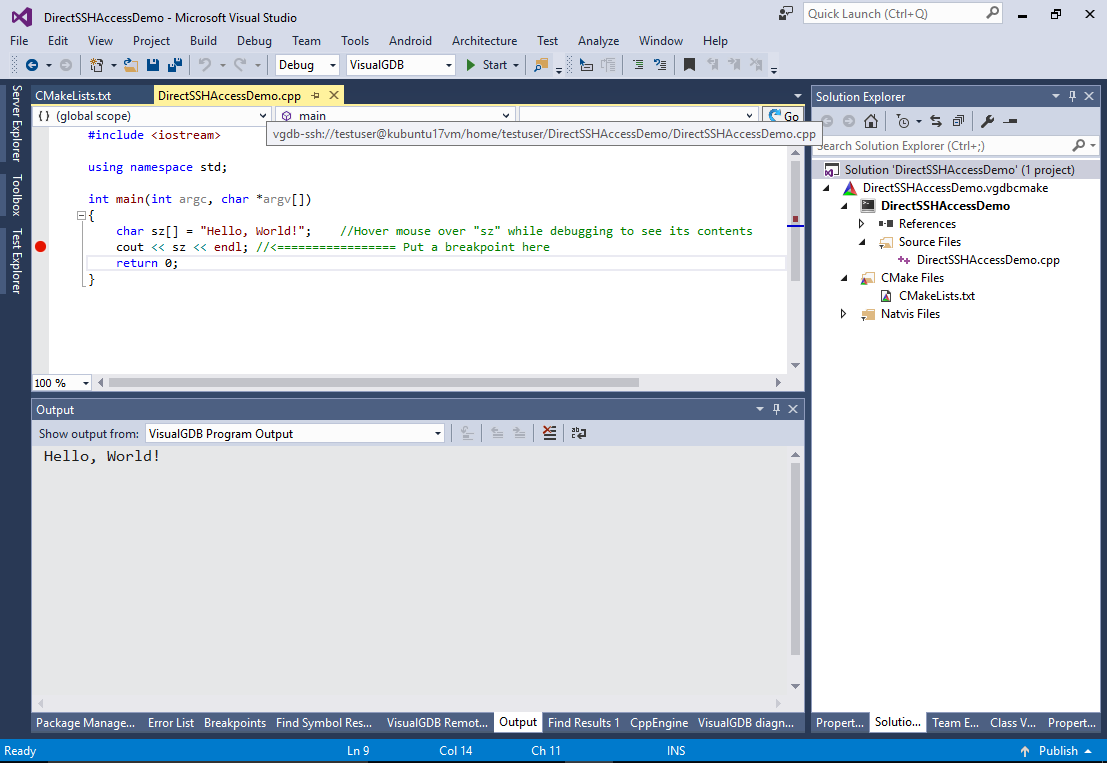Click the feedback icon beside Quick Launch
Viewport: 1107px width, 763px height.
coord(786,13)
